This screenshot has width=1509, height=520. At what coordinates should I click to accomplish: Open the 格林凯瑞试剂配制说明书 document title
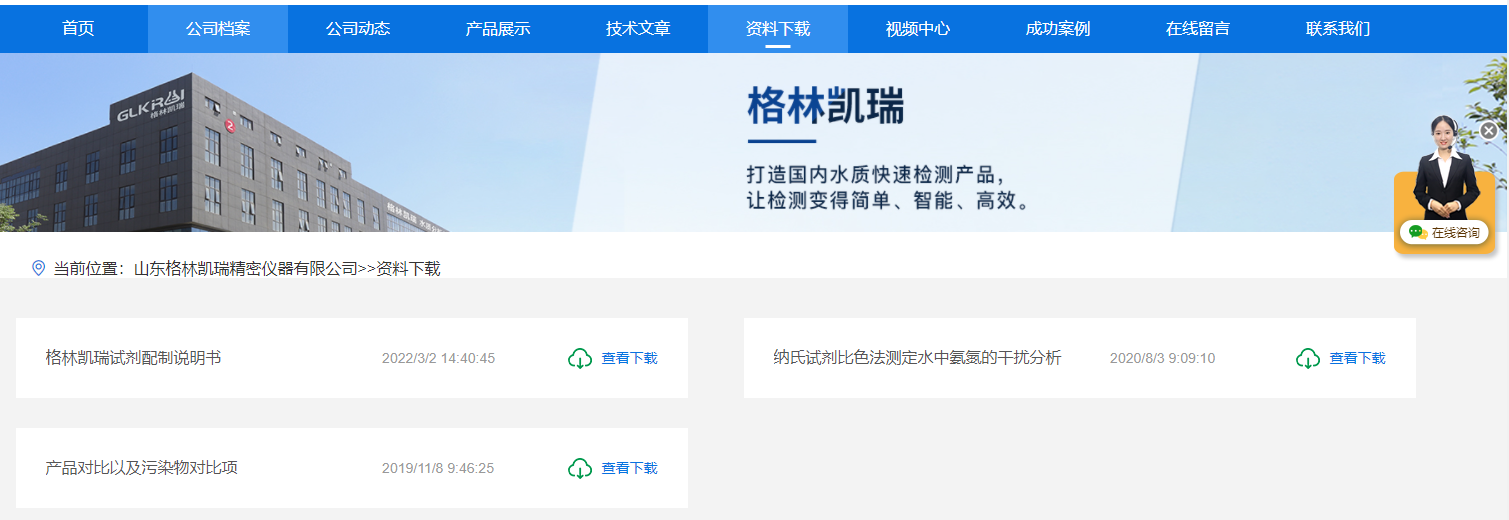pyautogui.click(x=133, y=358)
